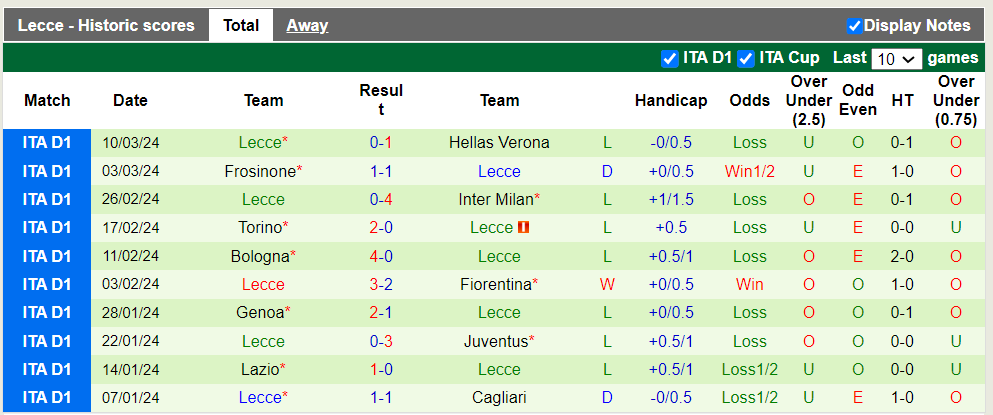
Task: Click the ITA D1 badge for 10/03/24
Action: pos(47,143)
